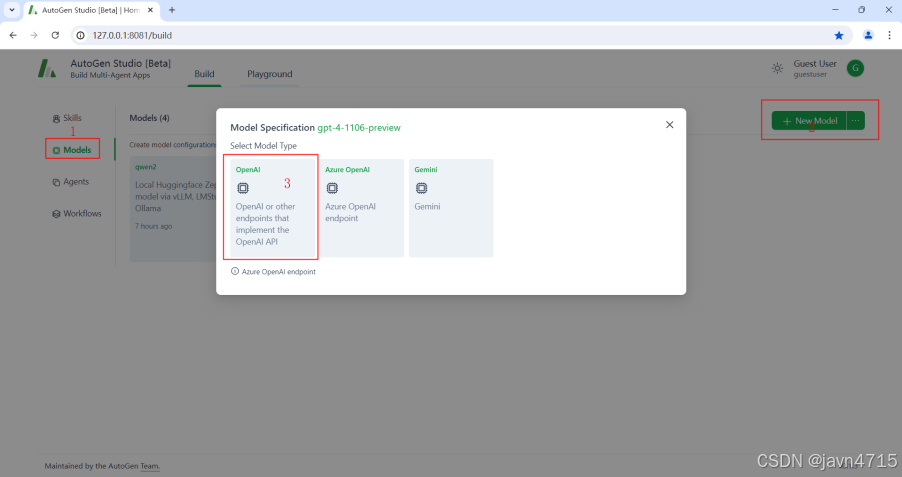Open the Chrome profile icon

[x=868, y=35]
